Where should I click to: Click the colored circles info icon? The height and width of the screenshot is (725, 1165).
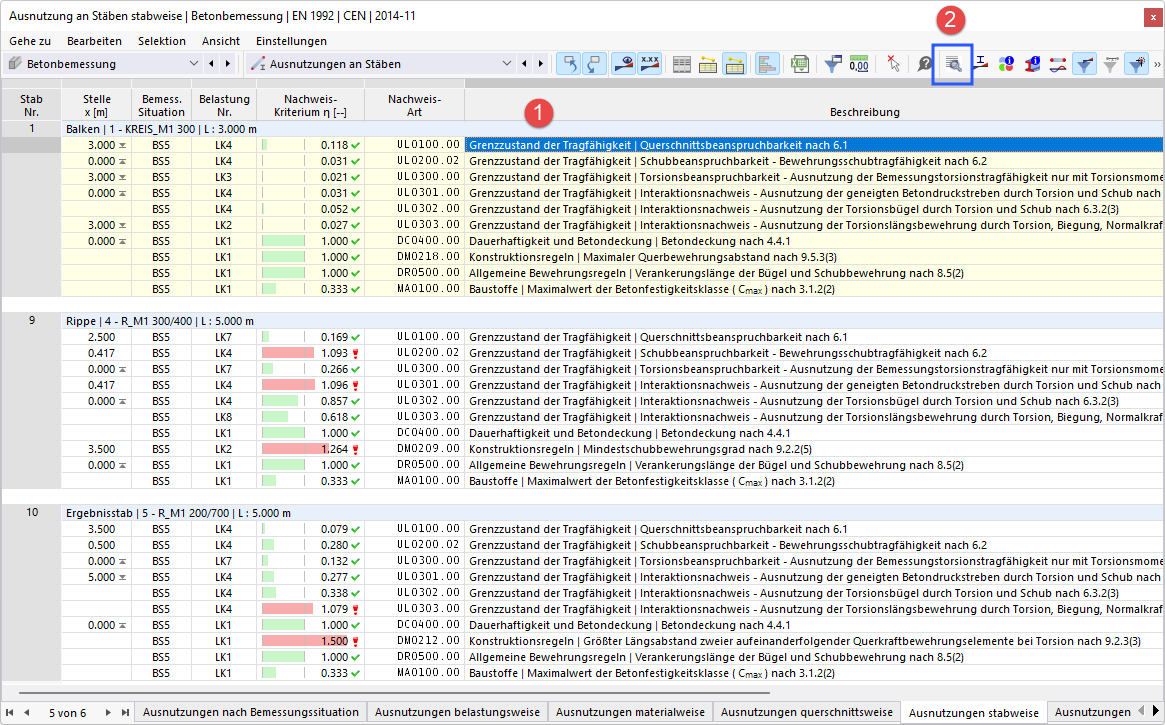pos(1006,65)
